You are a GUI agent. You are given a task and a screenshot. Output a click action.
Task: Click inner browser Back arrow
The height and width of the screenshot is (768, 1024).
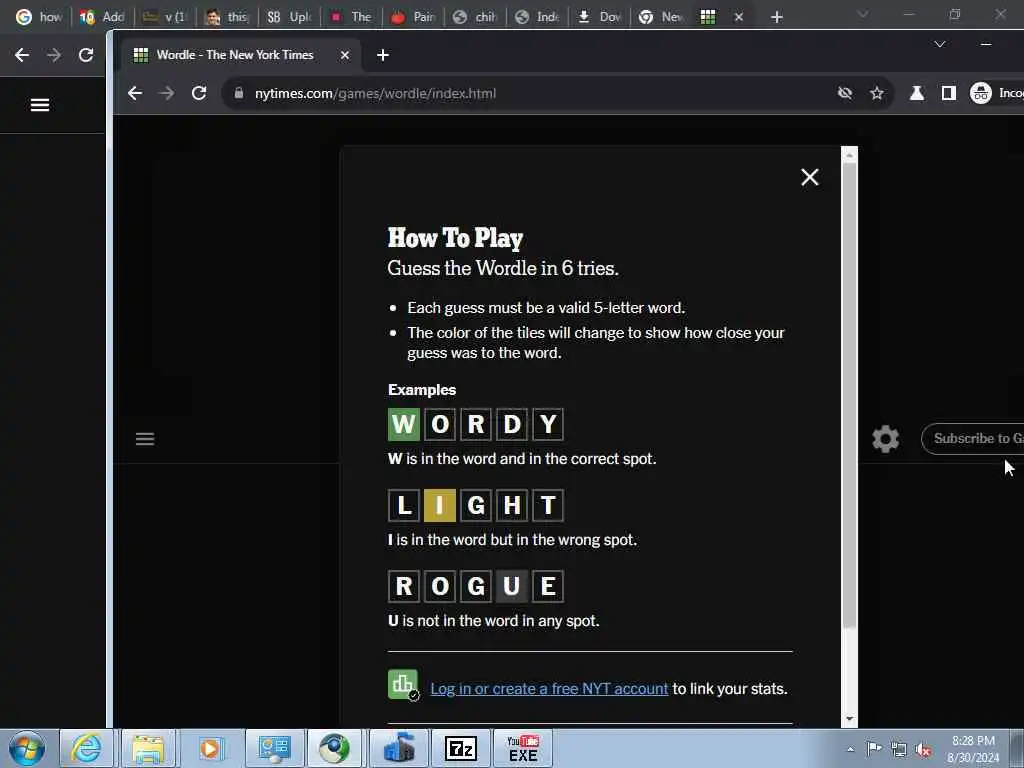pyautogui.click(x=135, y=93)
